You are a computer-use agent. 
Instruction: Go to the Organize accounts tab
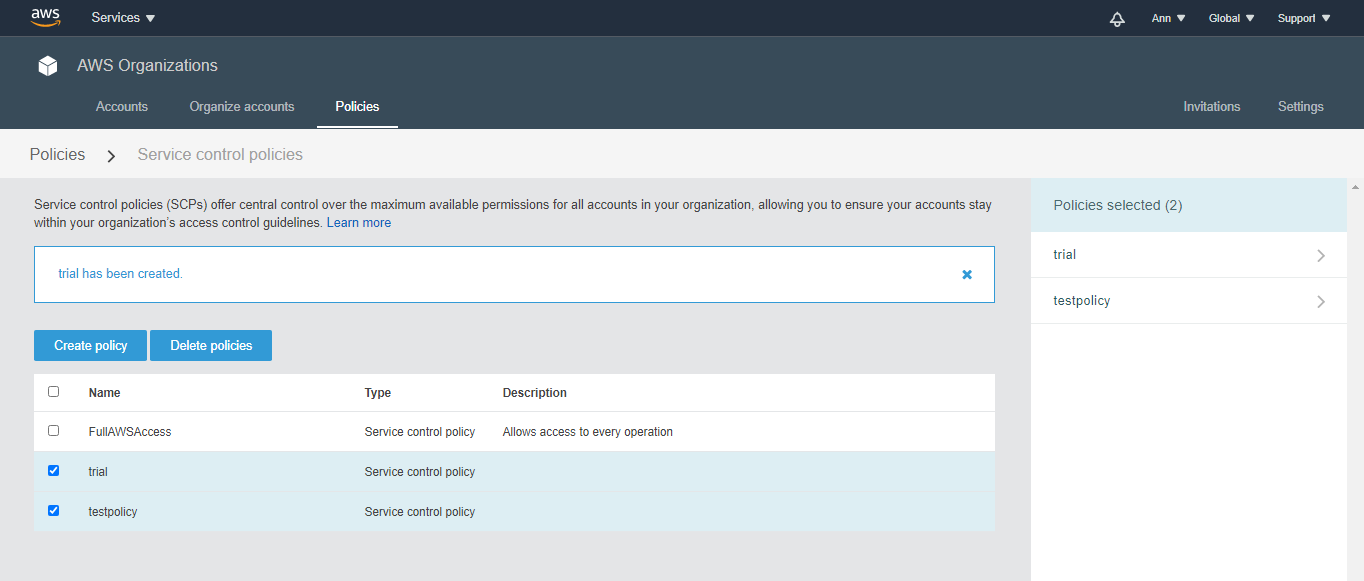coord(242,107)
